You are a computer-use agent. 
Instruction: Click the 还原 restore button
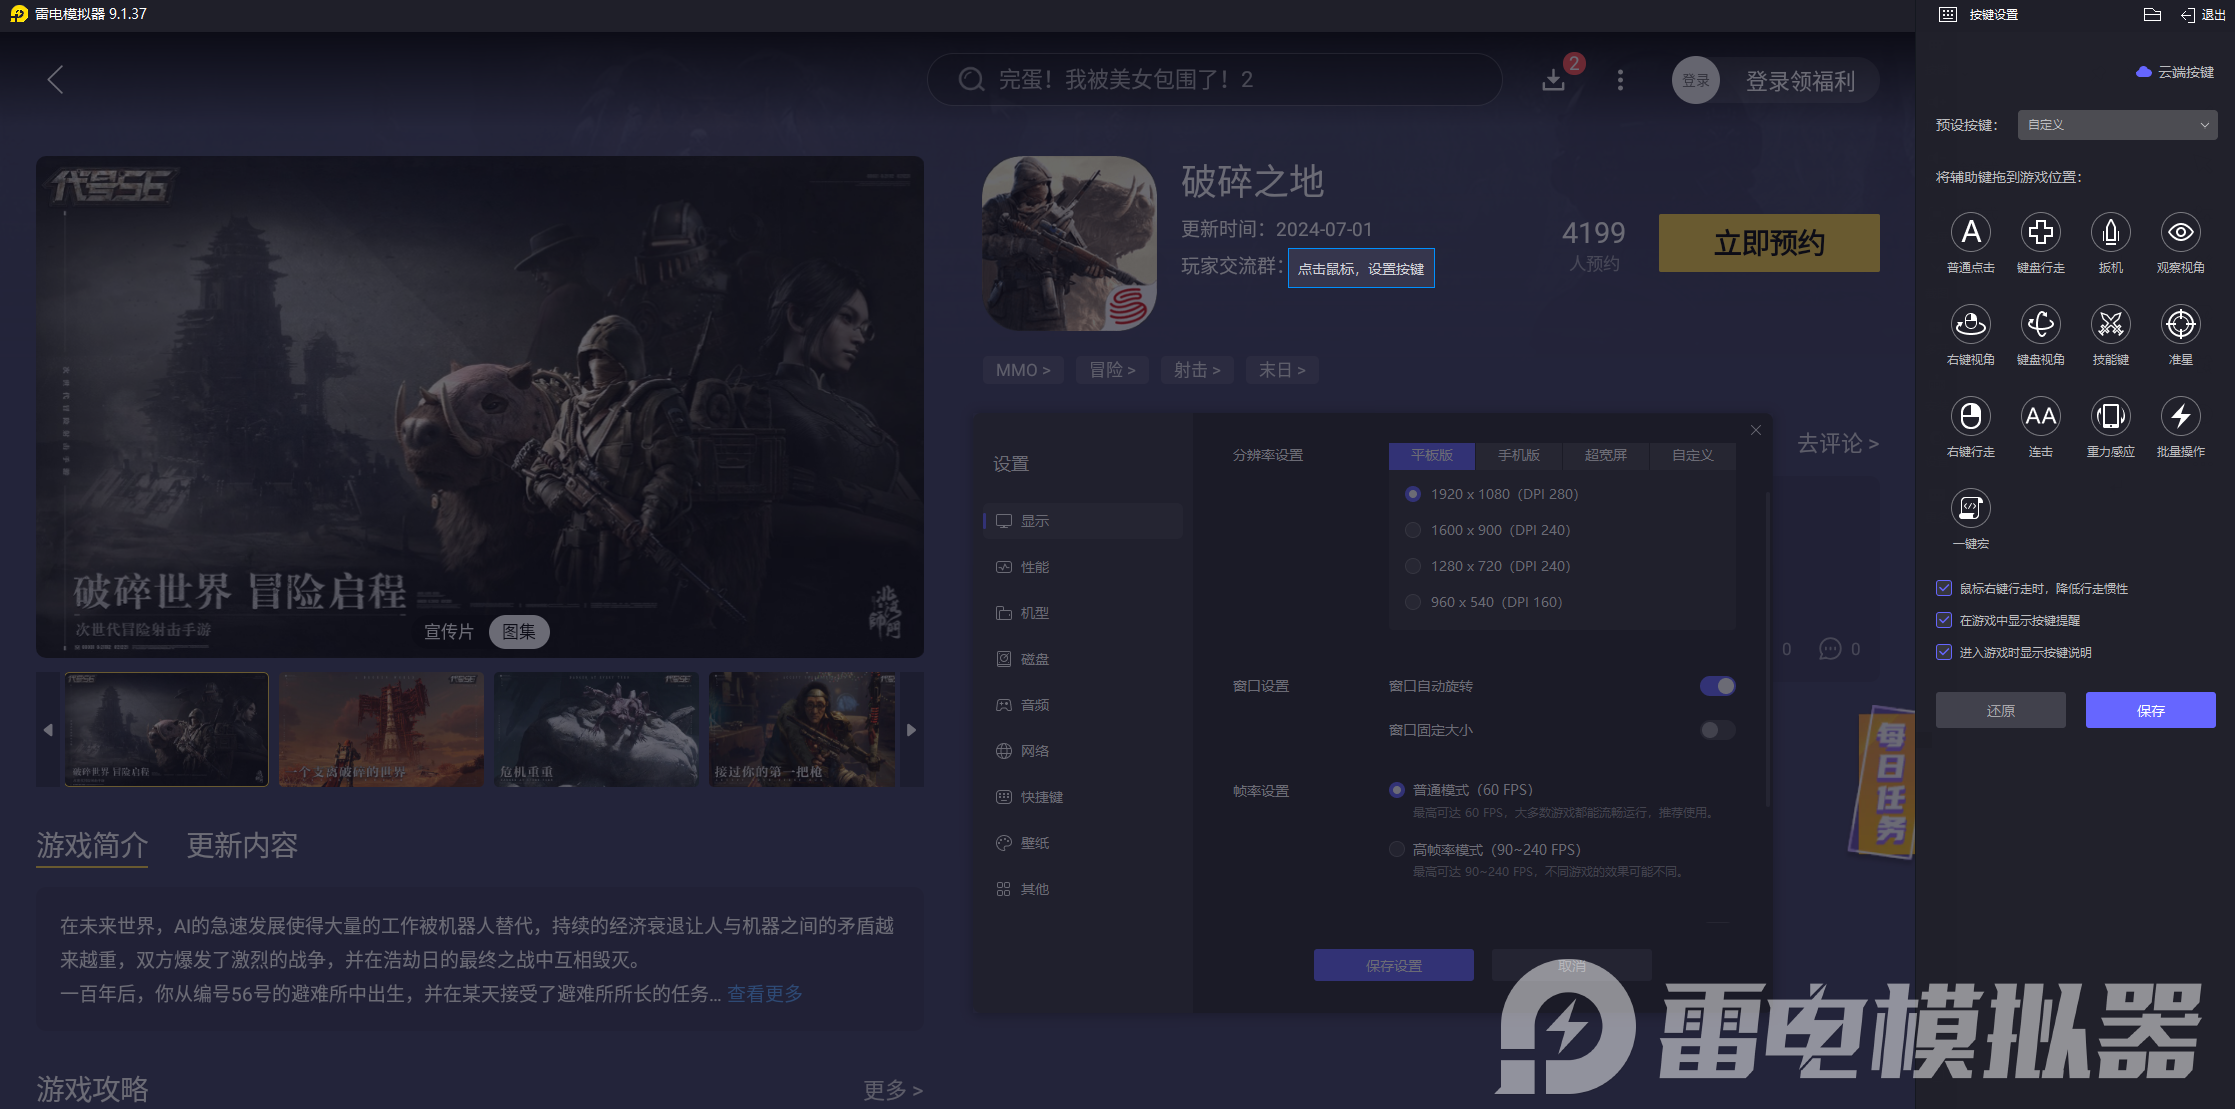pyautogui.click(x=2000, y=710)
